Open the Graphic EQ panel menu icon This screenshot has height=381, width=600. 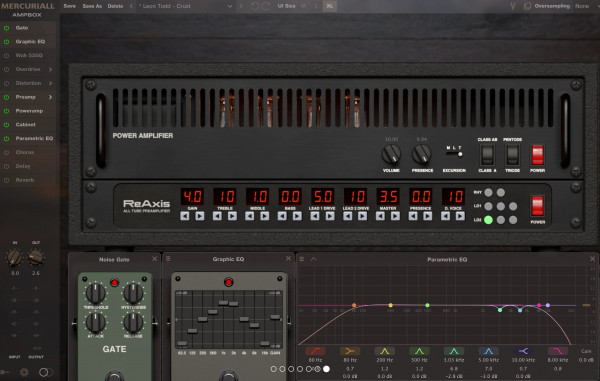(168, 259)
